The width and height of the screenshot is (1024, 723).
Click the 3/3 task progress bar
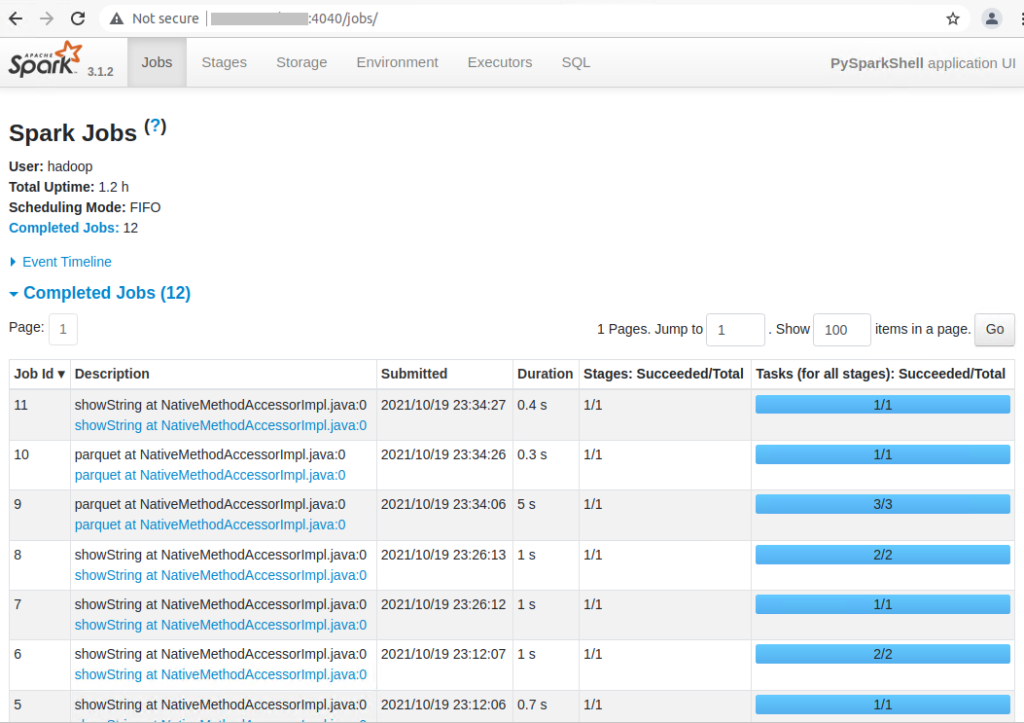point(882,504)
